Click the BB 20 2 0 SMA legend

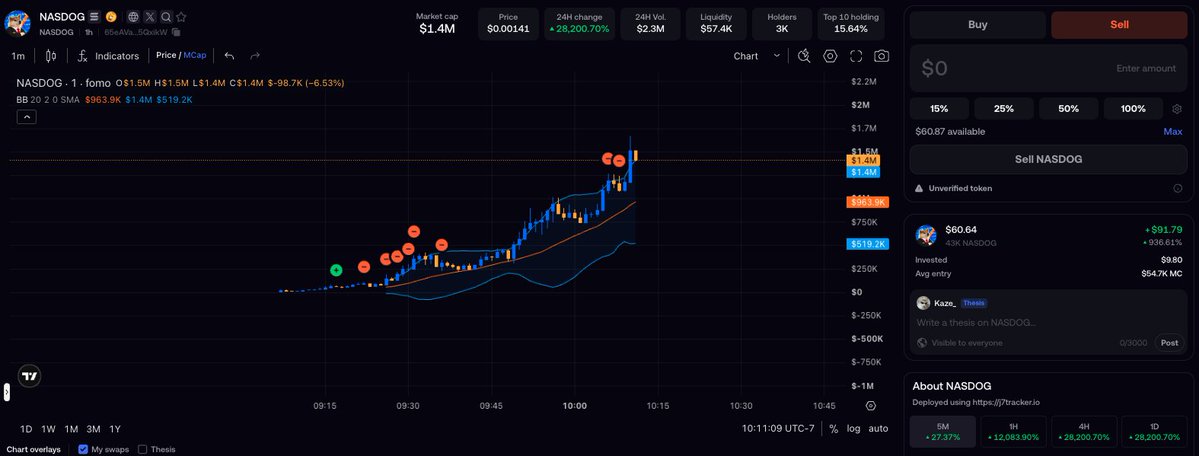(47, 99)
